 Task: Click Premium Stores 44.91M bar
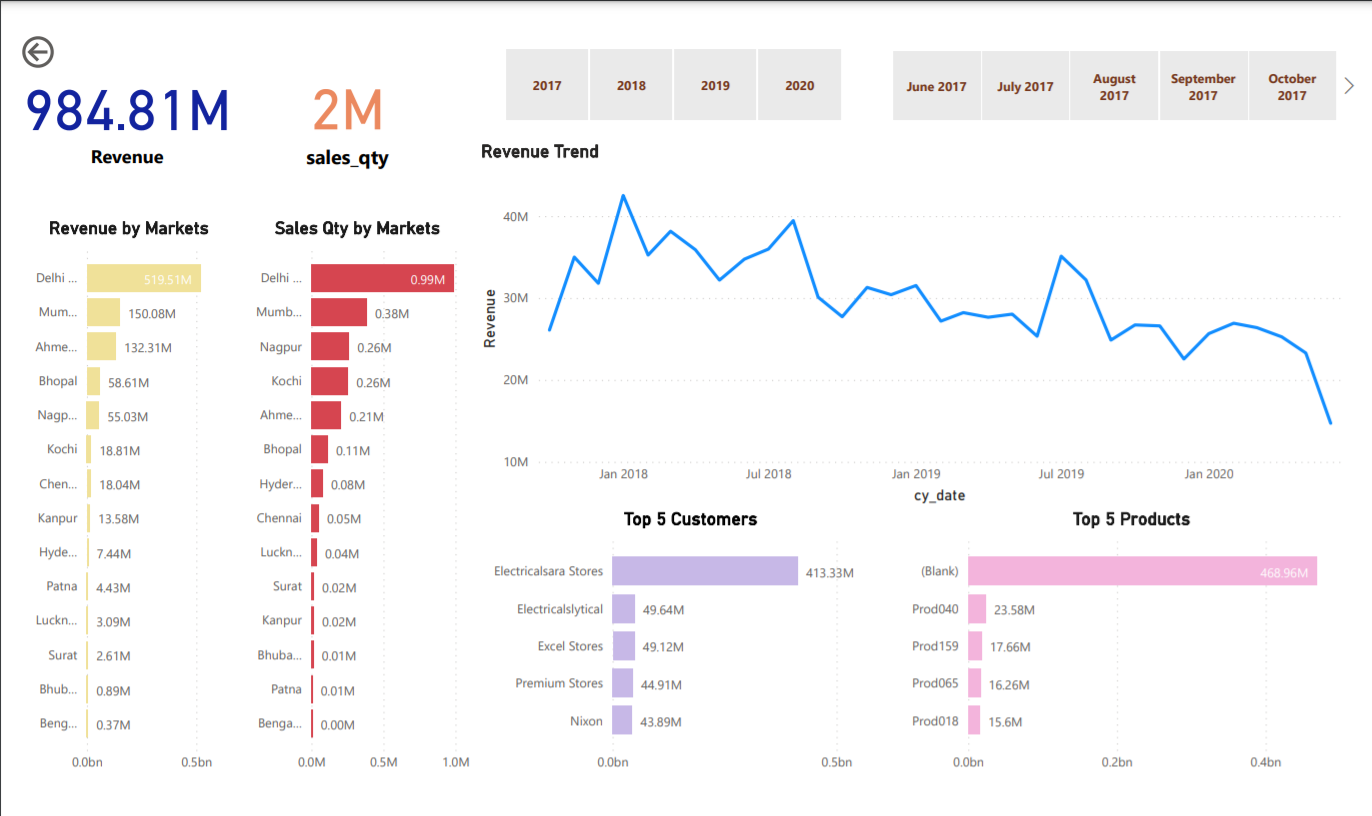pyautogui.click(x=622, y=683)
